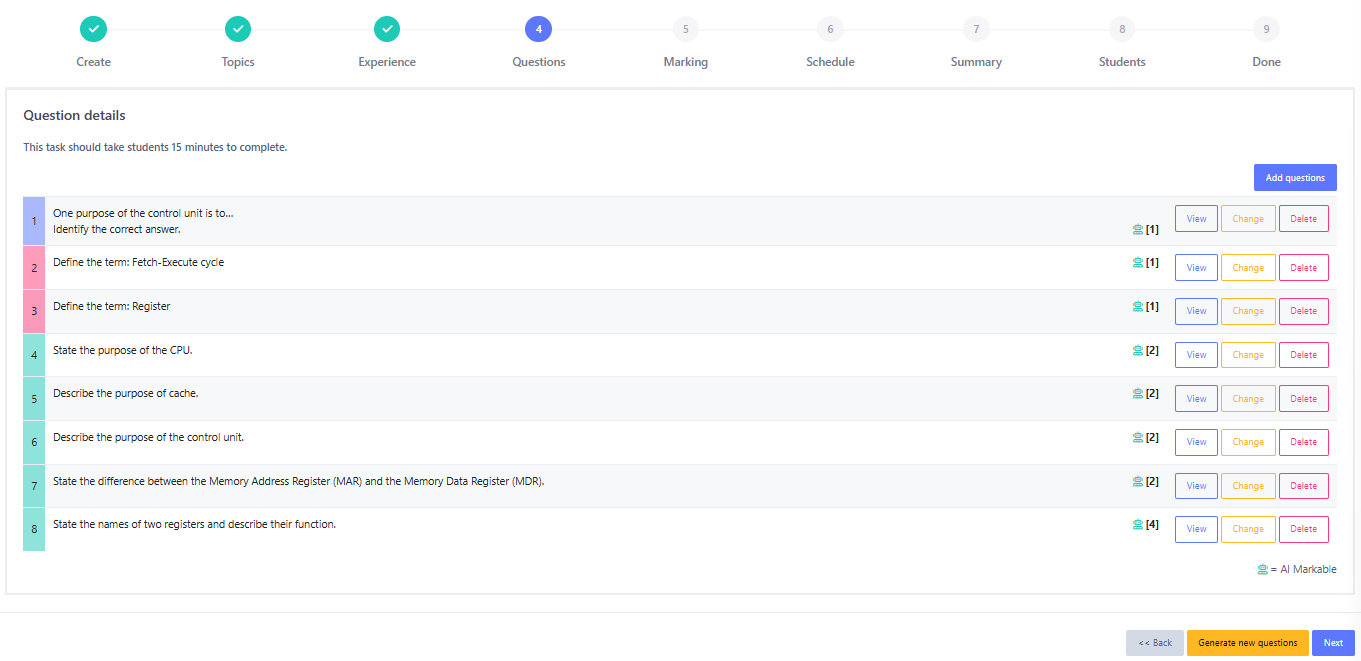The width and height of the screenshot is (1361, 661).
Task: Select step 8 Students
Action: coord(1122,29)
